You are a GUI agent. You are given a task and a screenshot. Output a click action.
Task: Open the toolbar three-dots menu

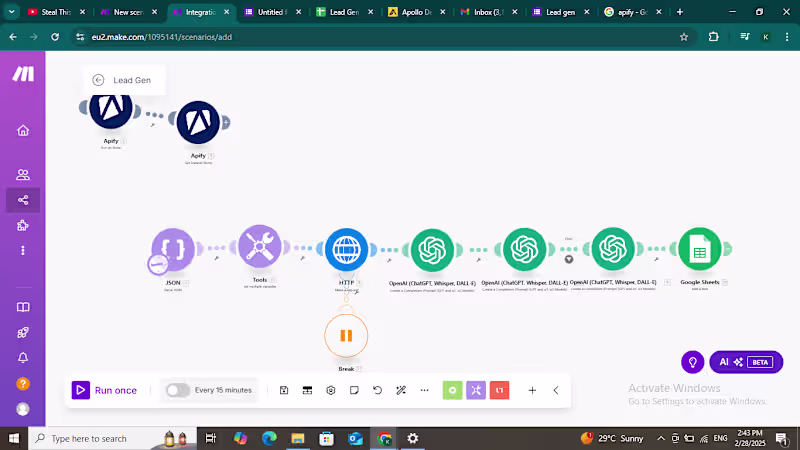(x=424, y=390)
